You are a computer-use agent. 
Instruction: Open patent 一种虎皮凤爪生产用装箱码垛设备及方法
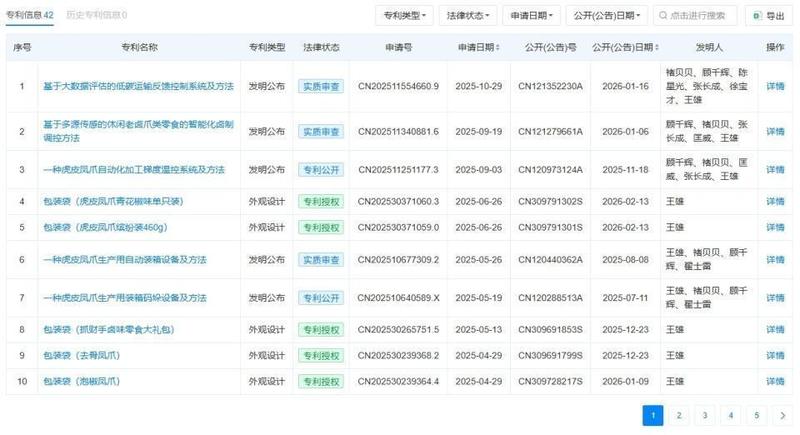tap(124, 298)
